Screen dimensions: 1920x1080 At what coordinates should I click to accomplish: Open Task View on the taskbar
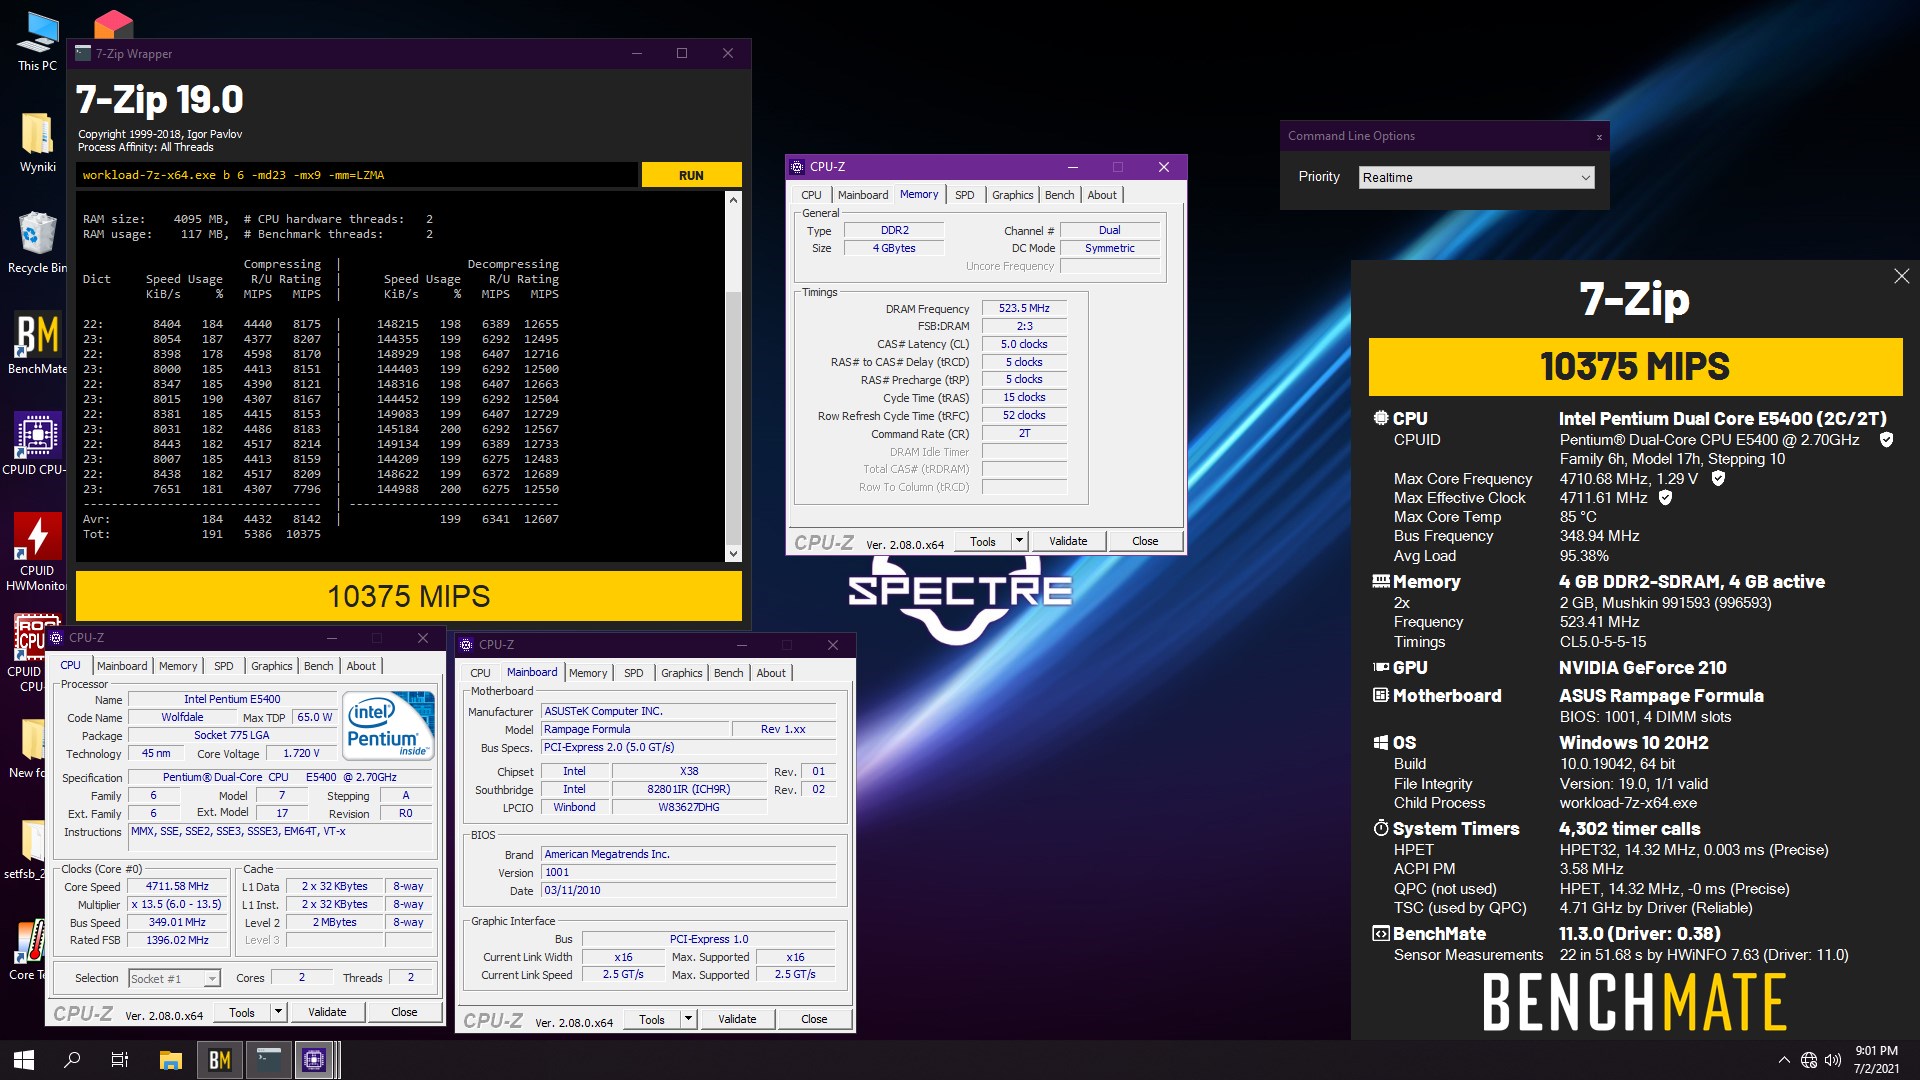coord(120,1060)
